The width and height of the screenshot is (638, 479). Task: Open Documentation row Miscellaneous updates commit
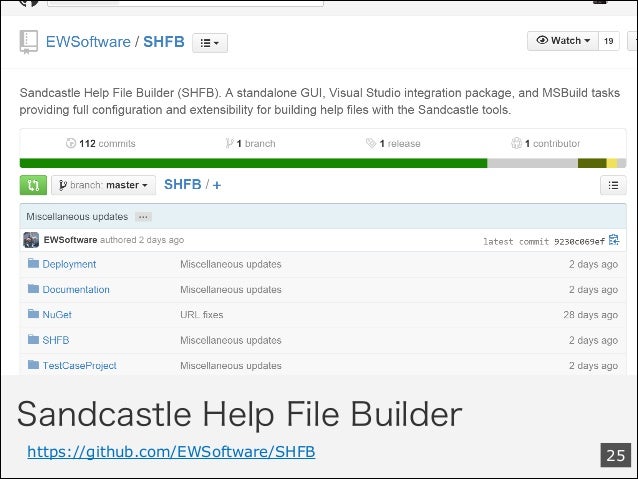click(x=231, y=289)
